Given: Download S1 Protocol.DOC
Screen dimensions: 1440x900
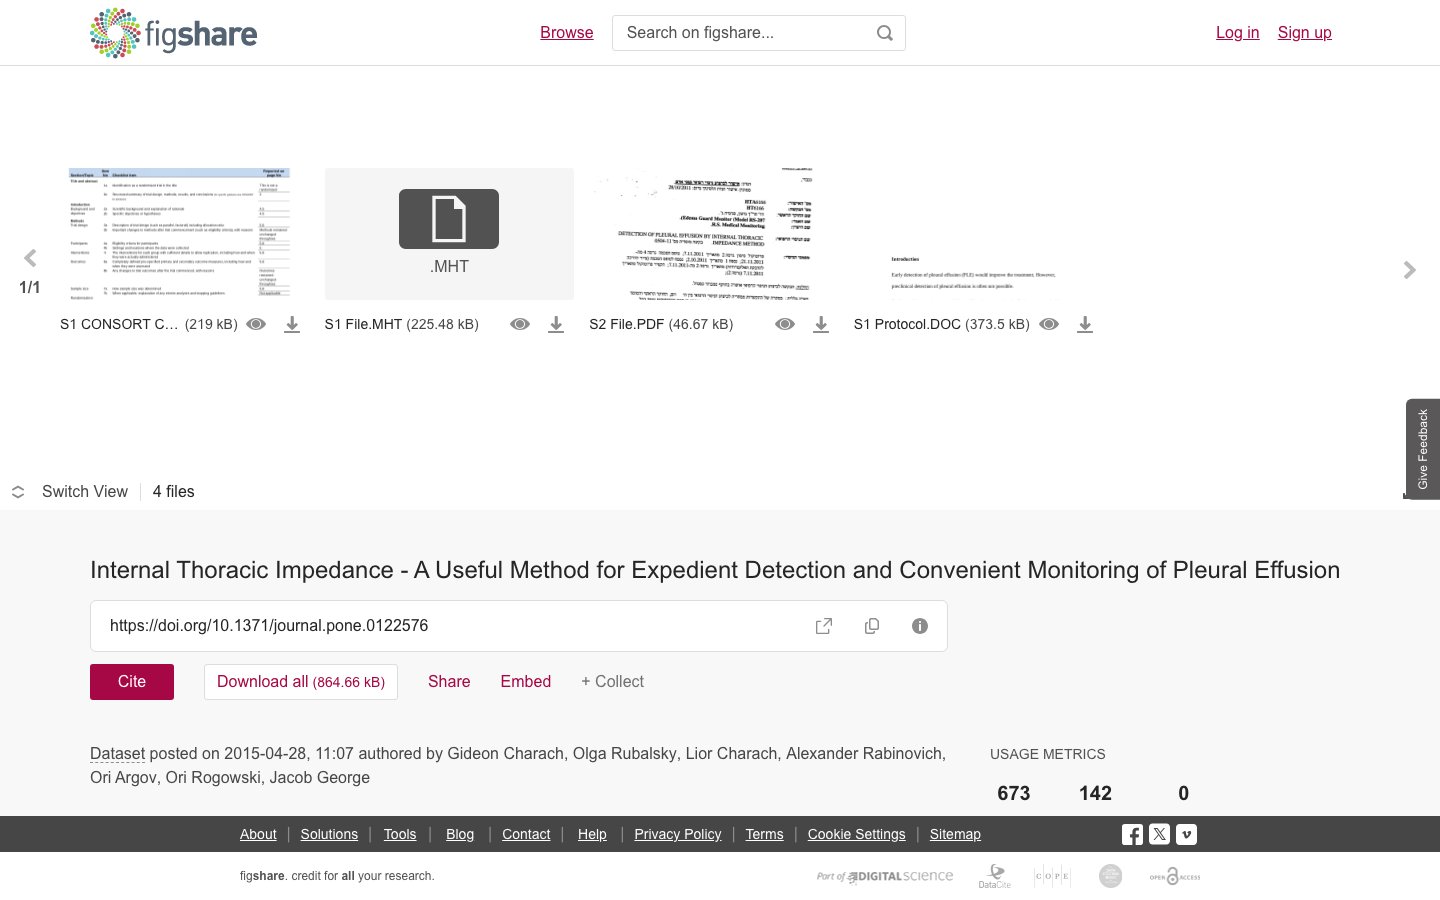Looking at the screenshot, I should [1085, 324].
